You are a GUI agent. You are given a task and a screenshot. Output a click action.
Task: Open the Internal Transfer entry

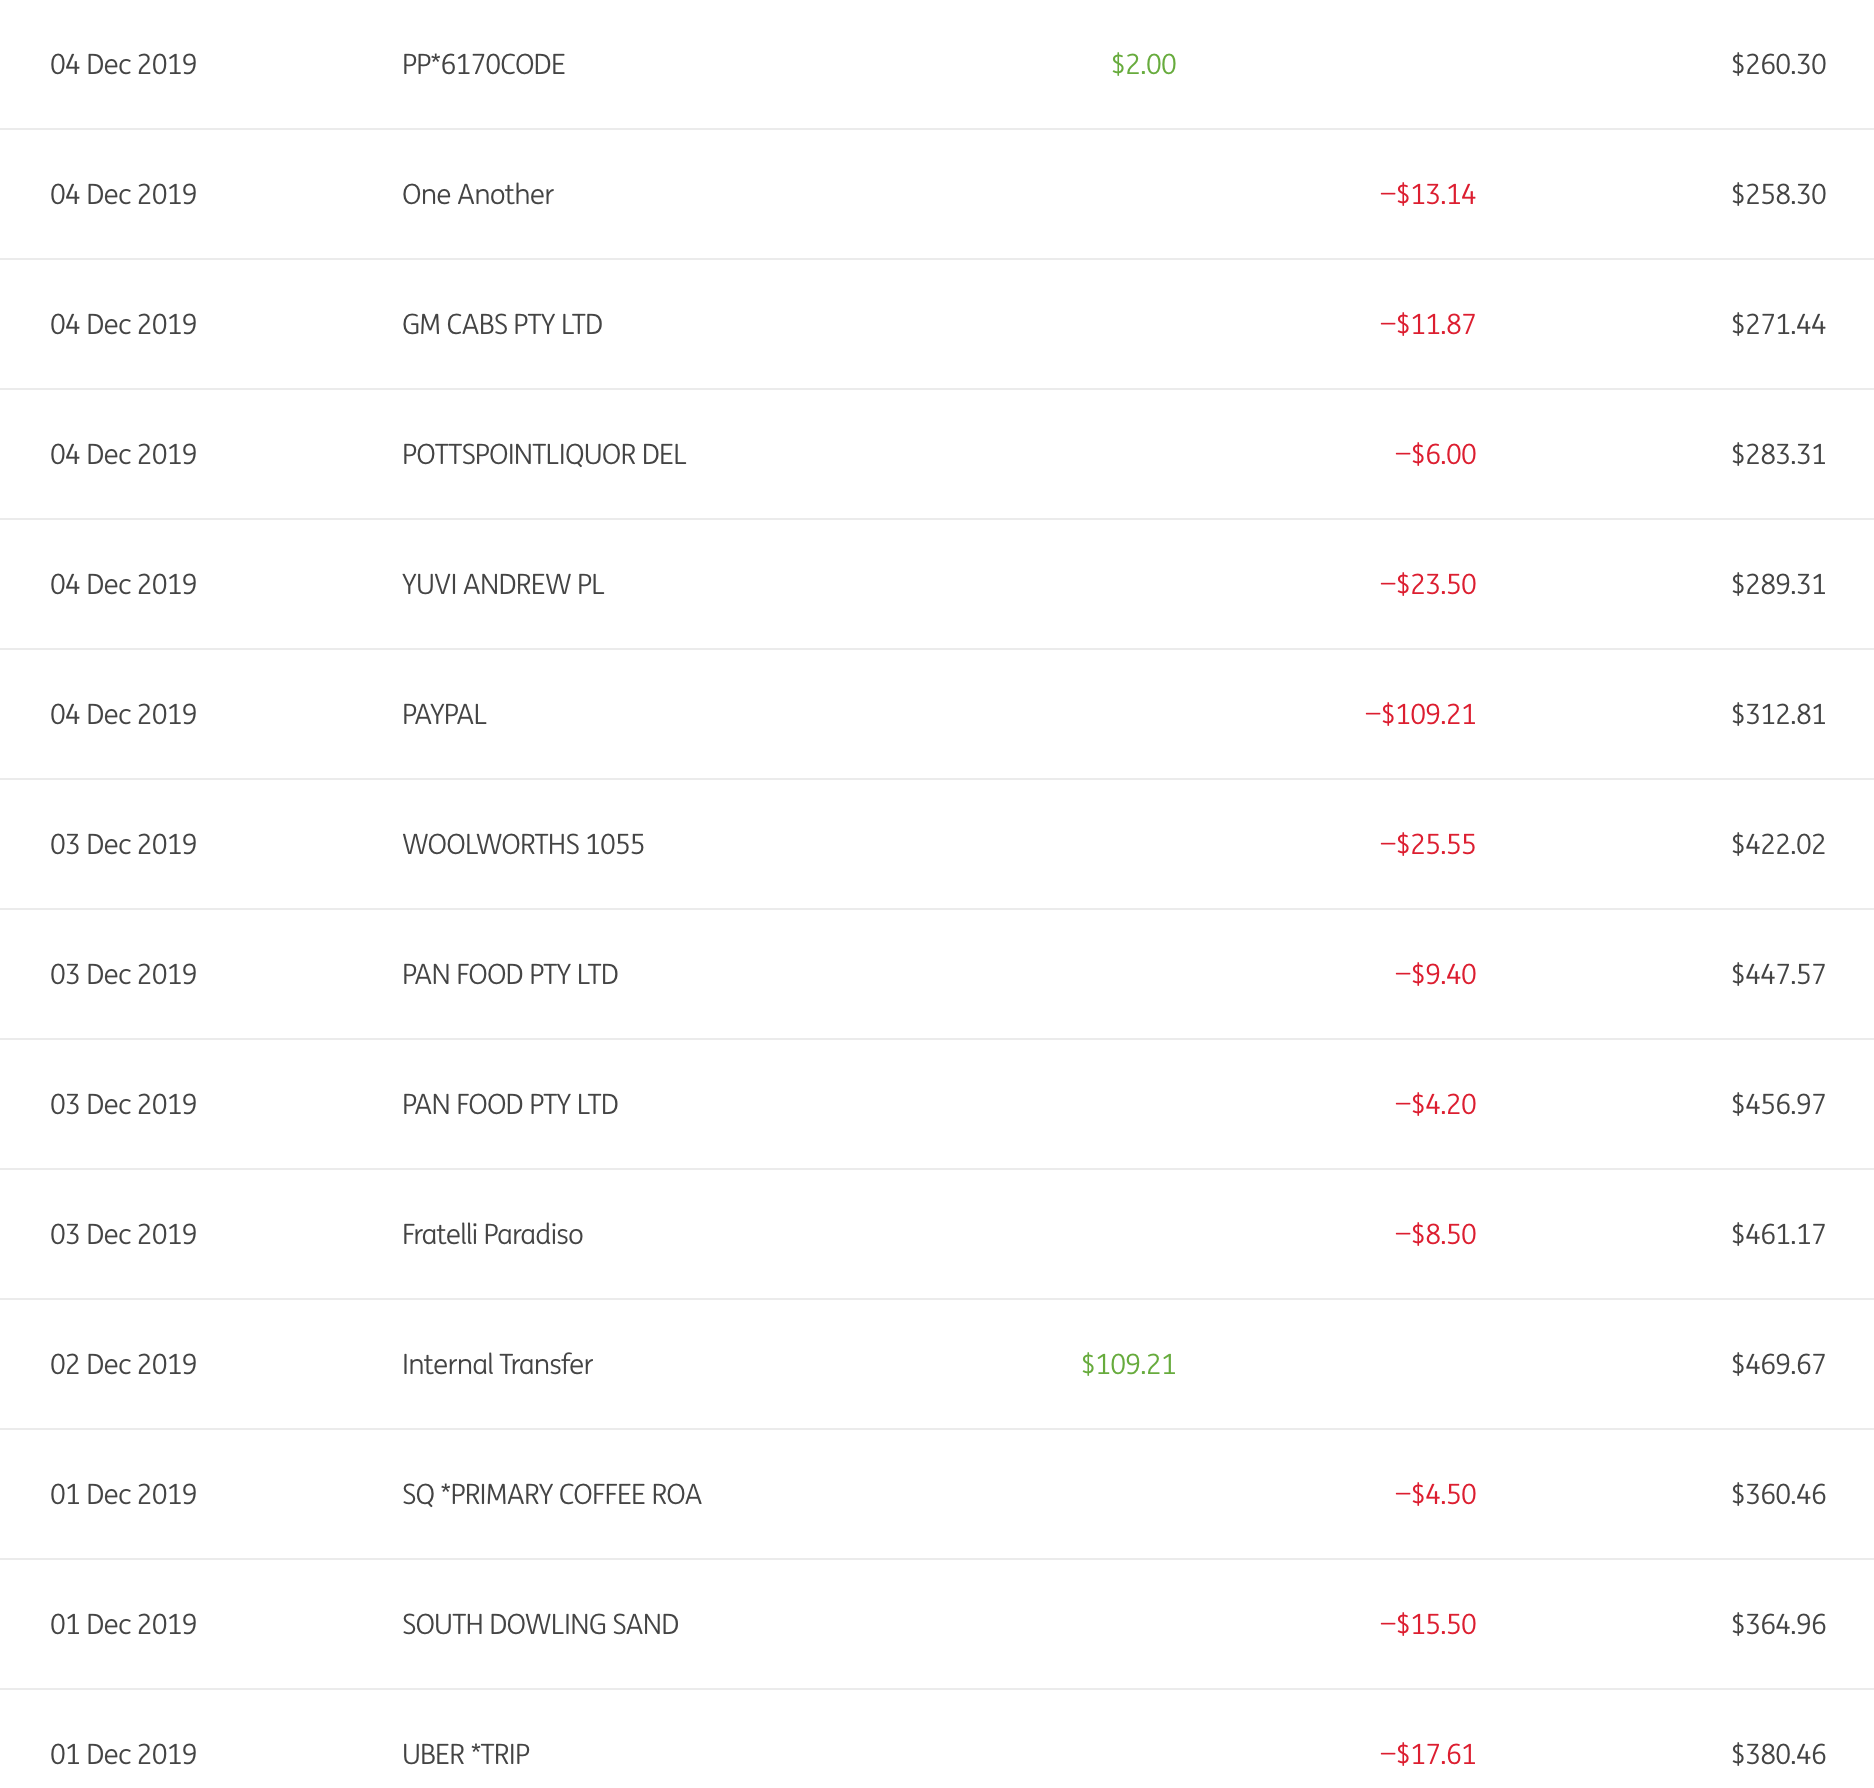497,1365
